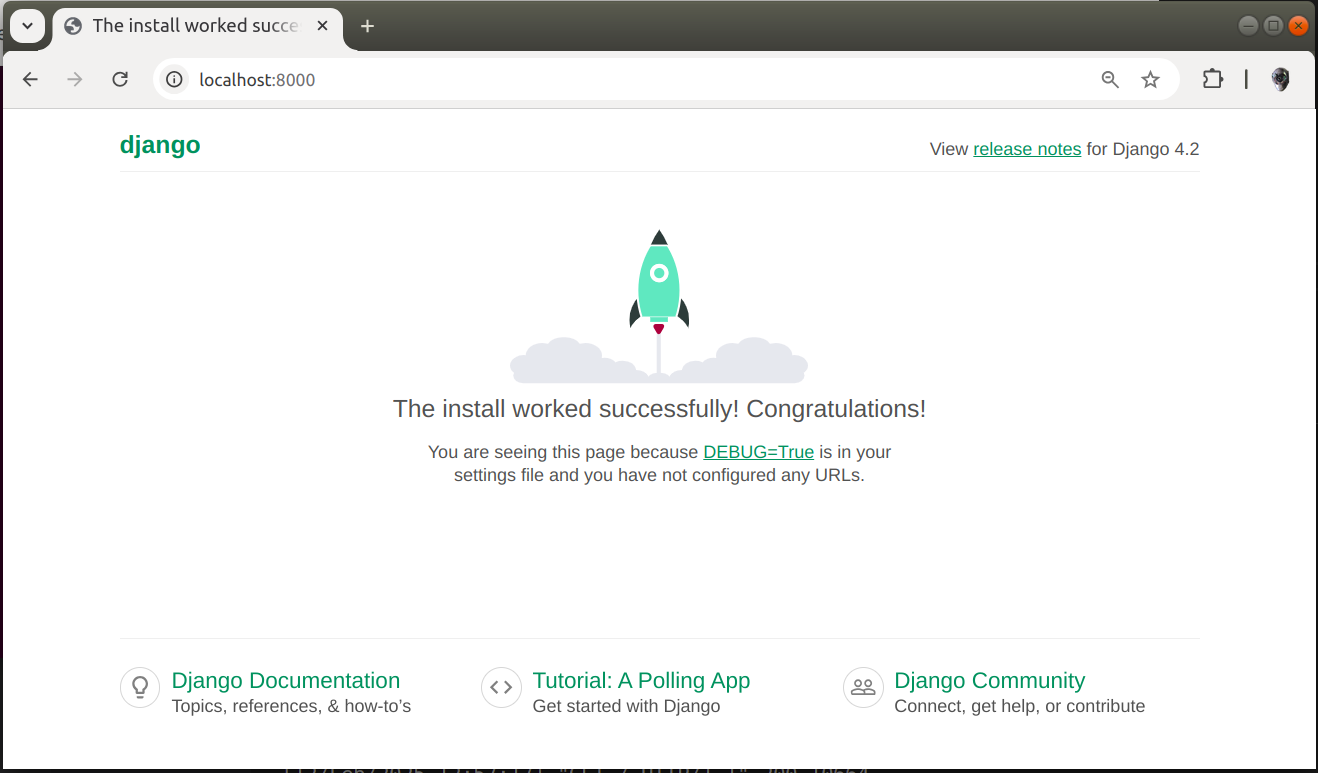This screenshot has height=773, width=1318.
Task: Click the 'The install worked successfully! Congratulations!' heading
Action: (x=659, y=409)
